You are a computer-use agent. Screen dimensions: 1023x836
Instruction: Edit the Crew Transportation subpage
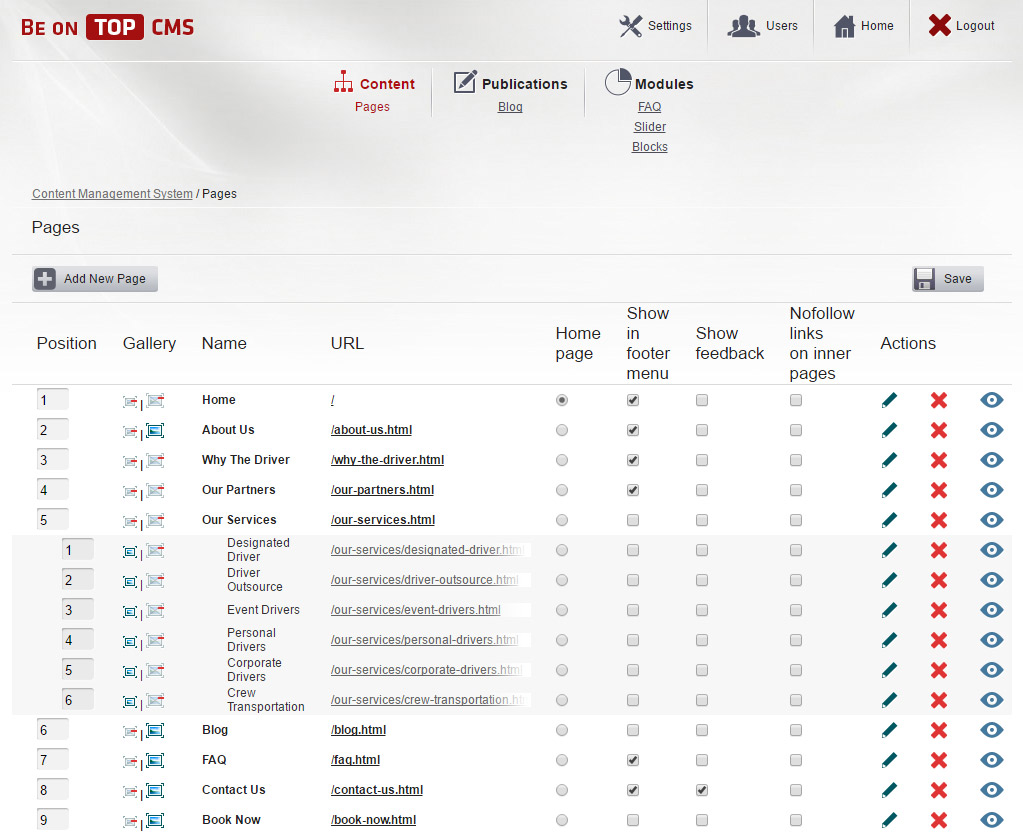tap(889, 700)
